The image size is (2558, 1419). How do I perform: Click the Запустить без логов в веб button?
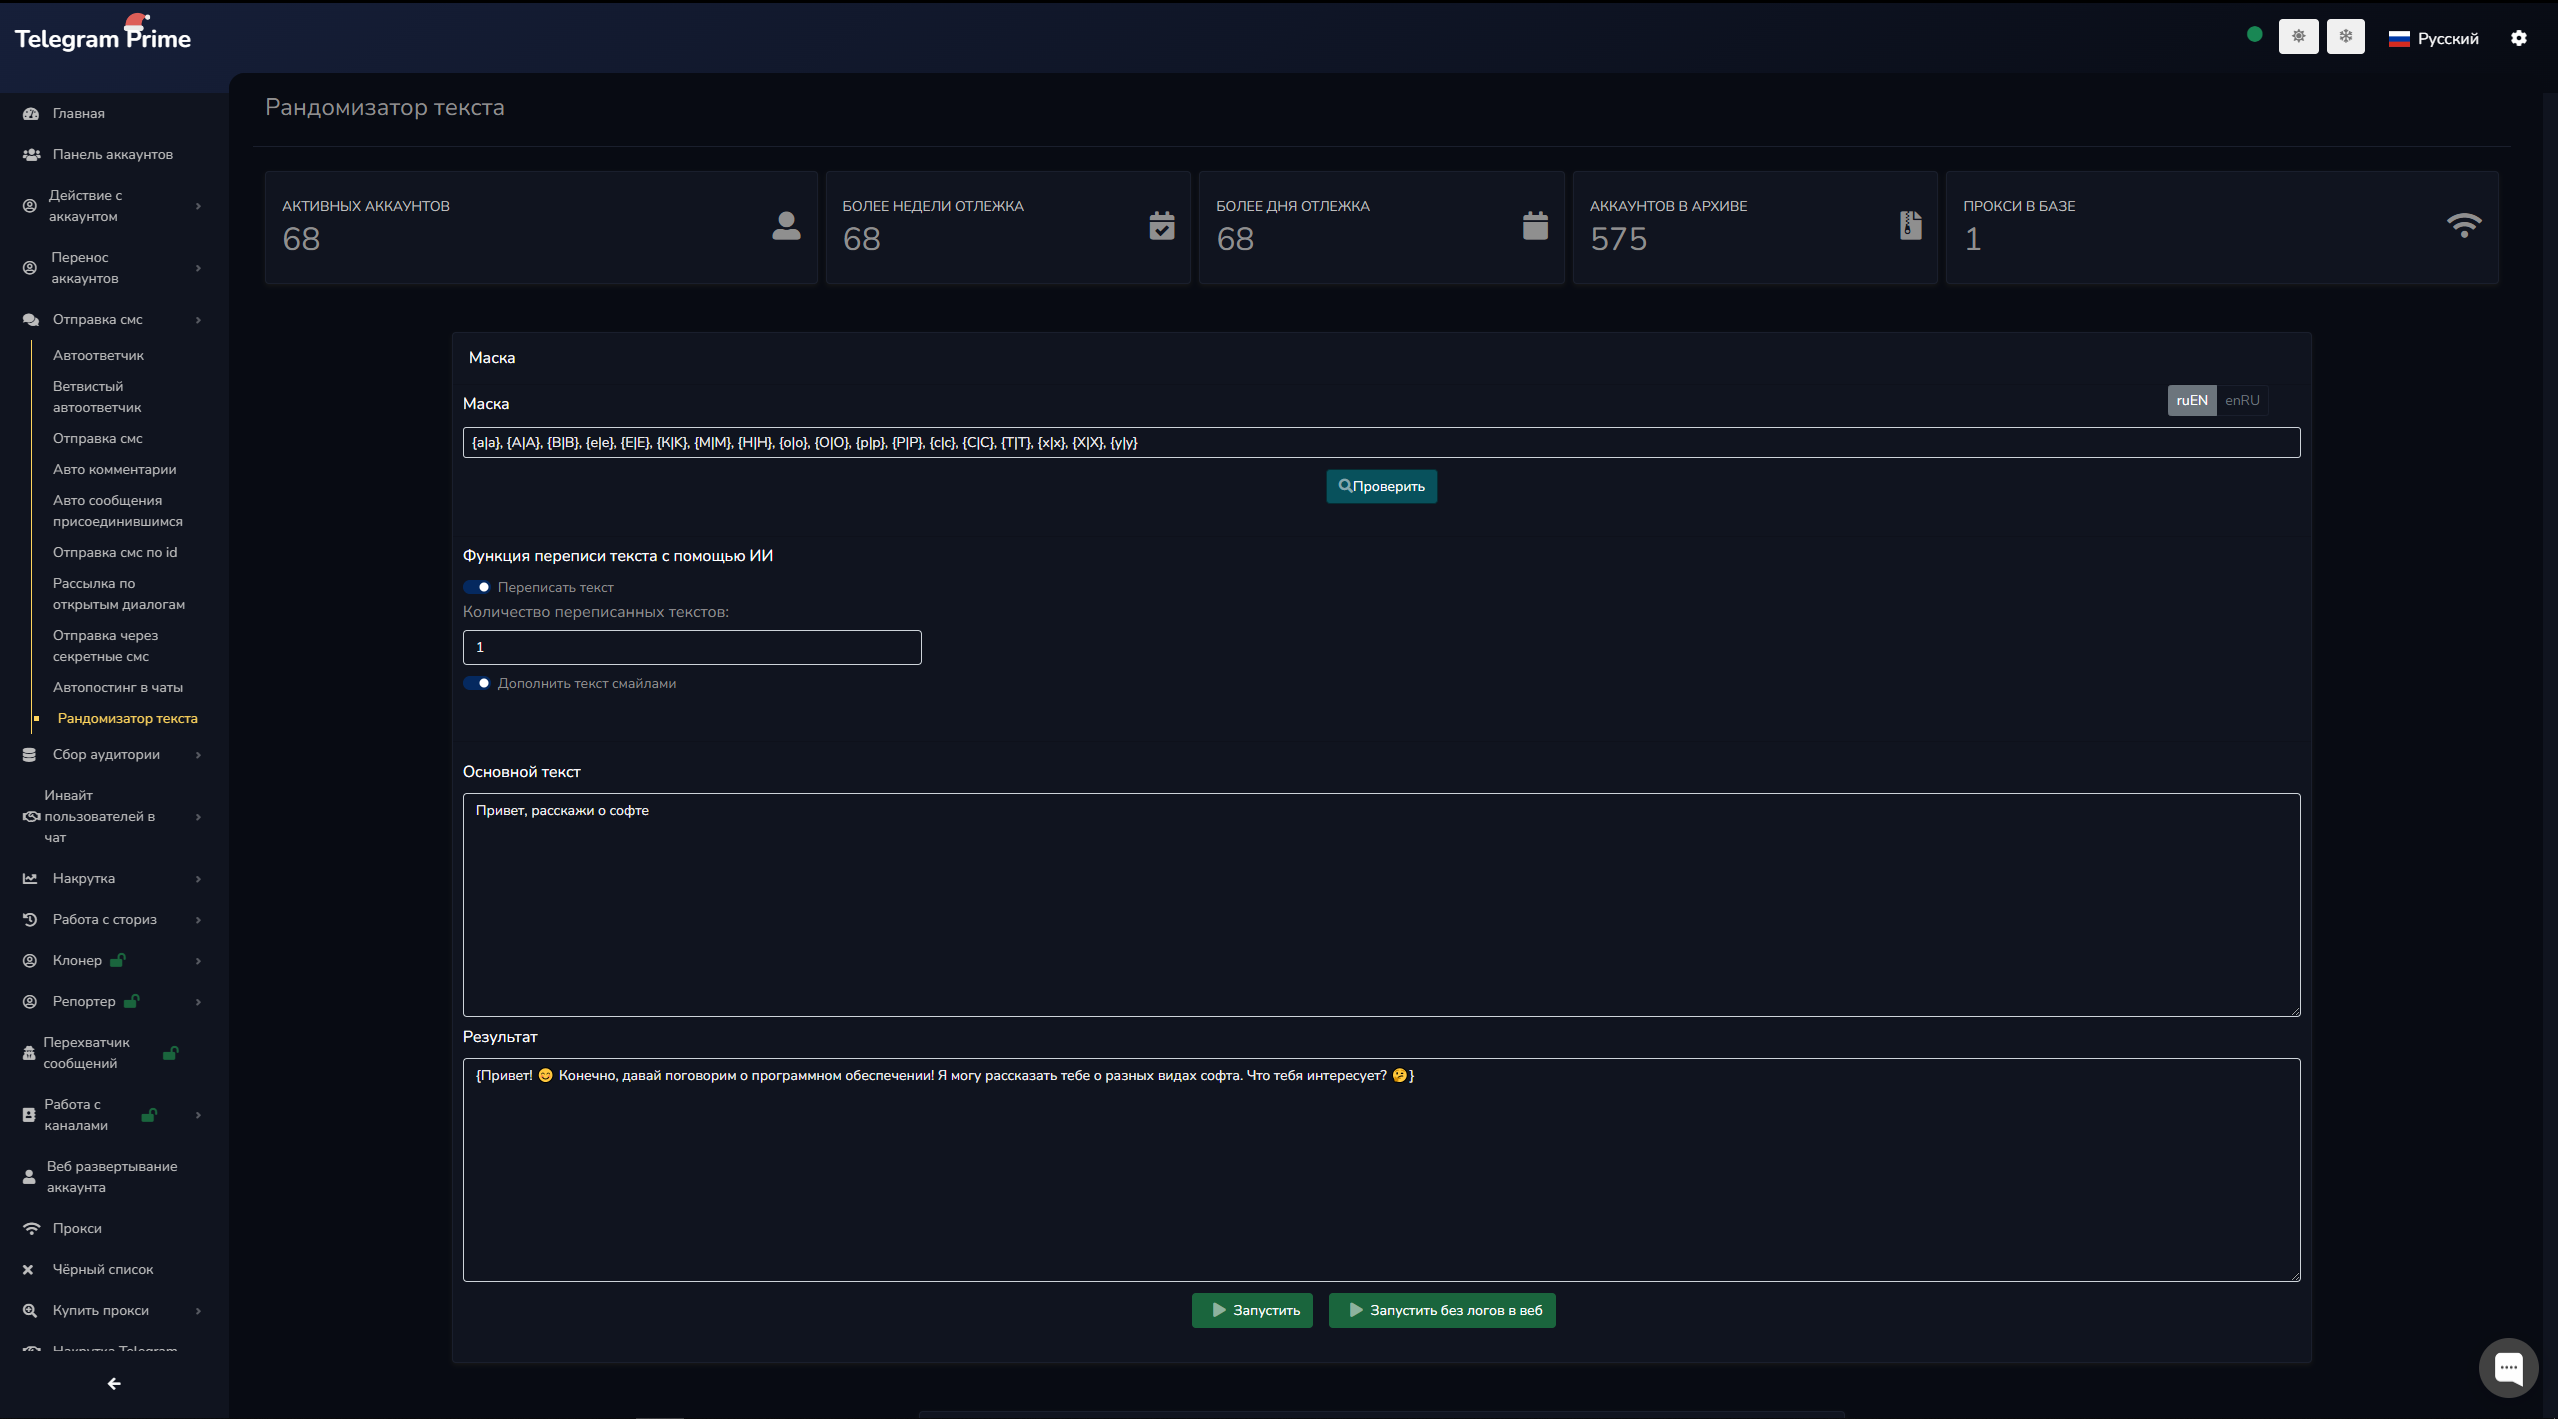click(1441, 1310)
